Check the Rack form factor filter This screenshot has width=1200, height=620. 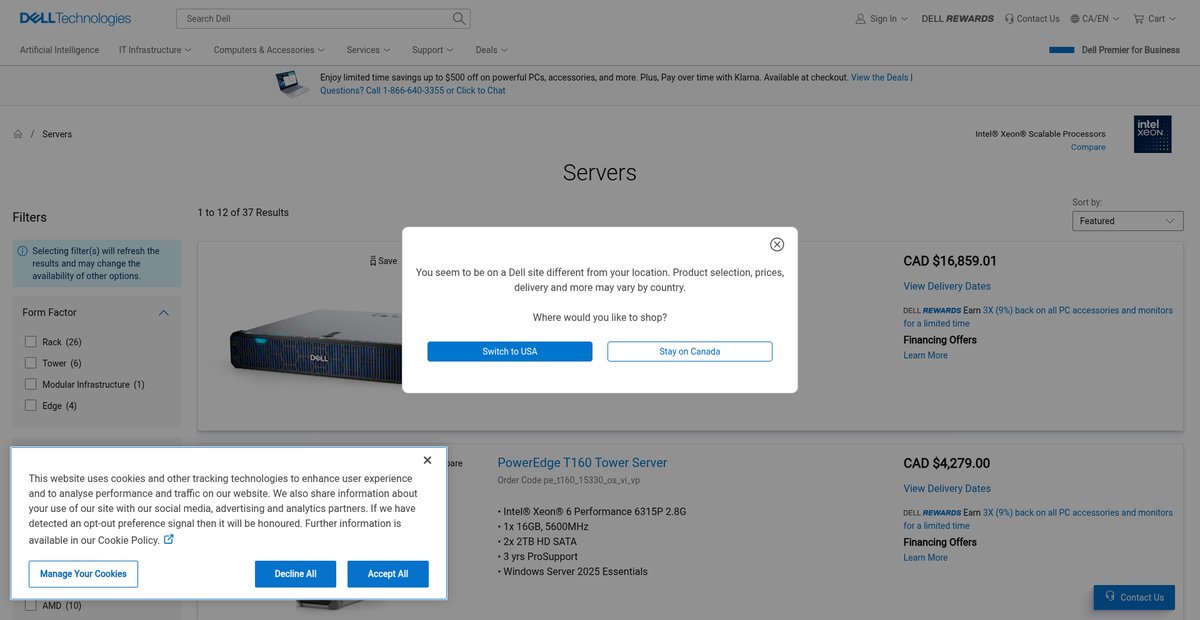click(31, 342)
